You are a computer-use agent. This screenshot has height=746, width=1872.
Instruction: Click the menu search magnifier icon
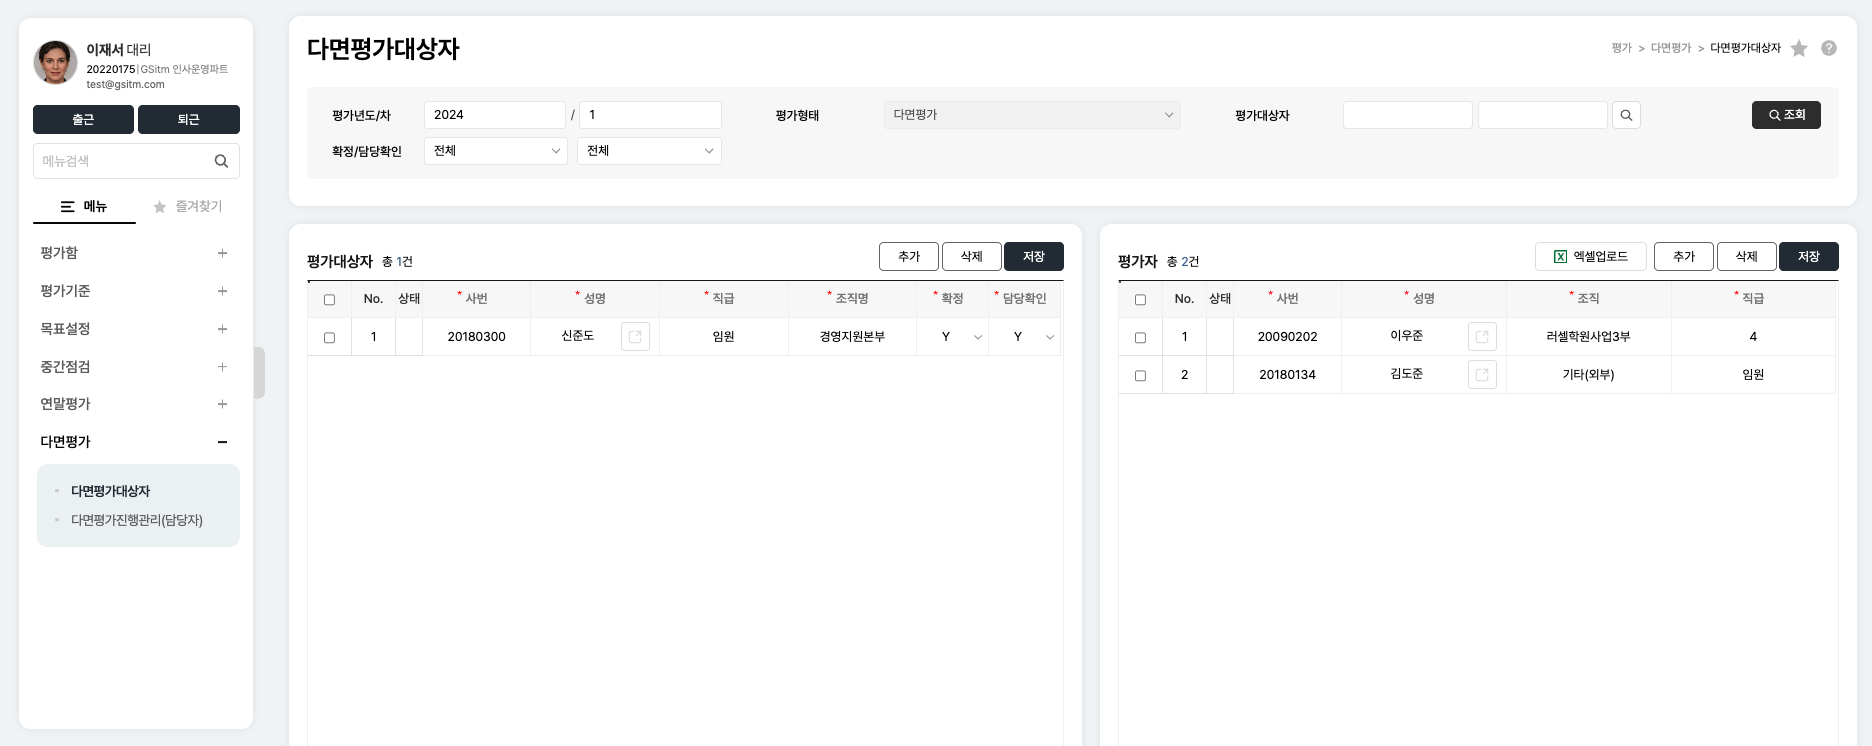point(221,161)
